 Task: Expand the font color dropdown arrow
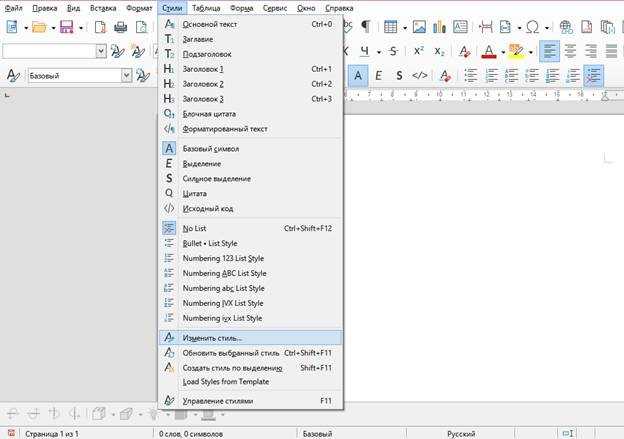point(503,52)
